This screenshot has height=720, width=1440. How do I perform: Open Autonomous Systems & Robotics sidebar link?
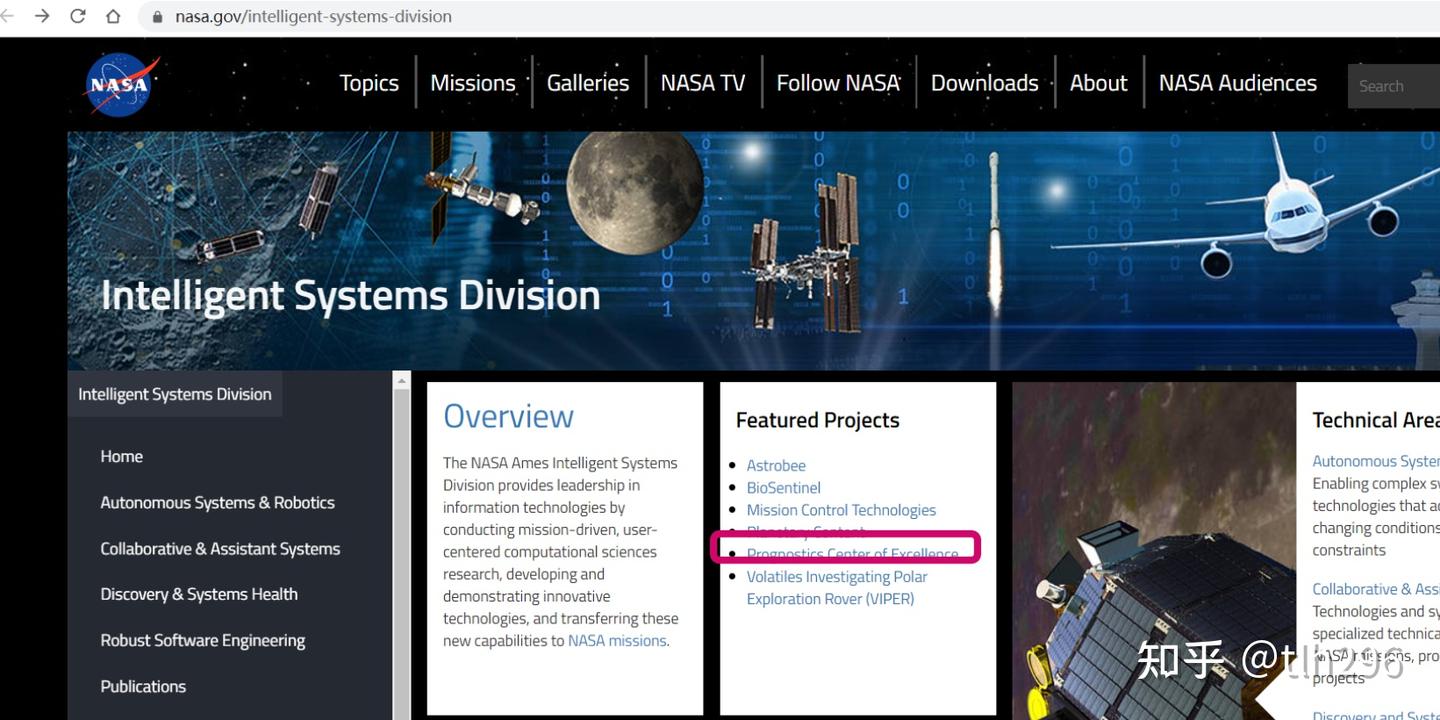pyautogui.click(x=218, y=502)
